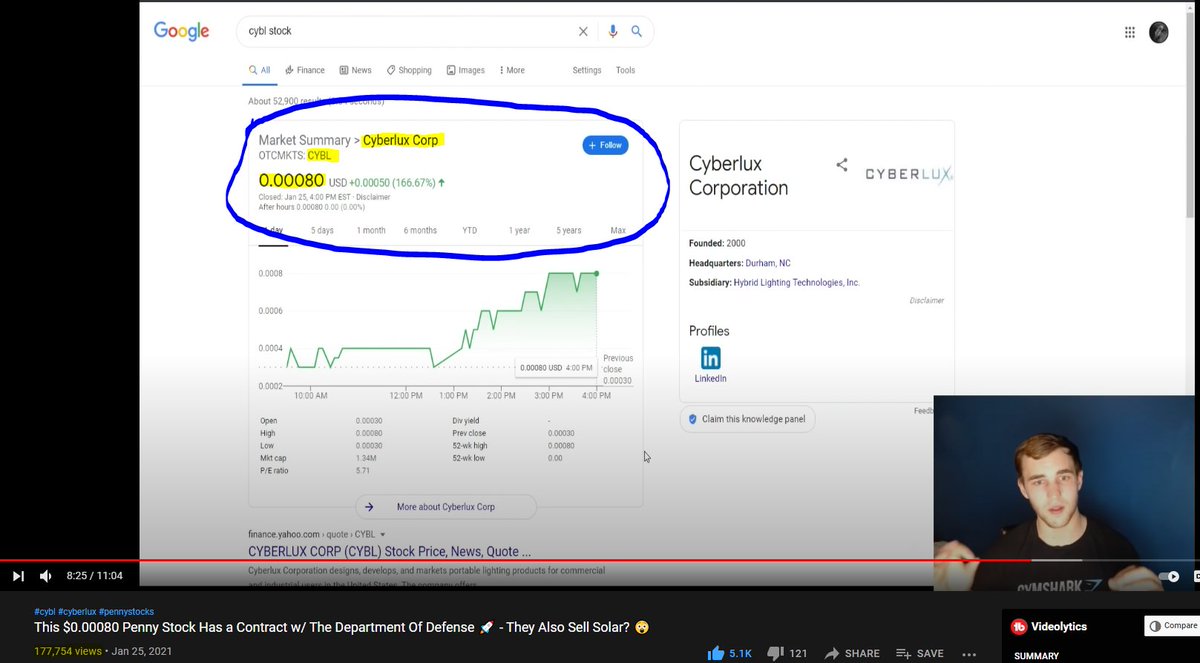Select the All search tab
1200x663 pixels.
(x=259, y=70)
